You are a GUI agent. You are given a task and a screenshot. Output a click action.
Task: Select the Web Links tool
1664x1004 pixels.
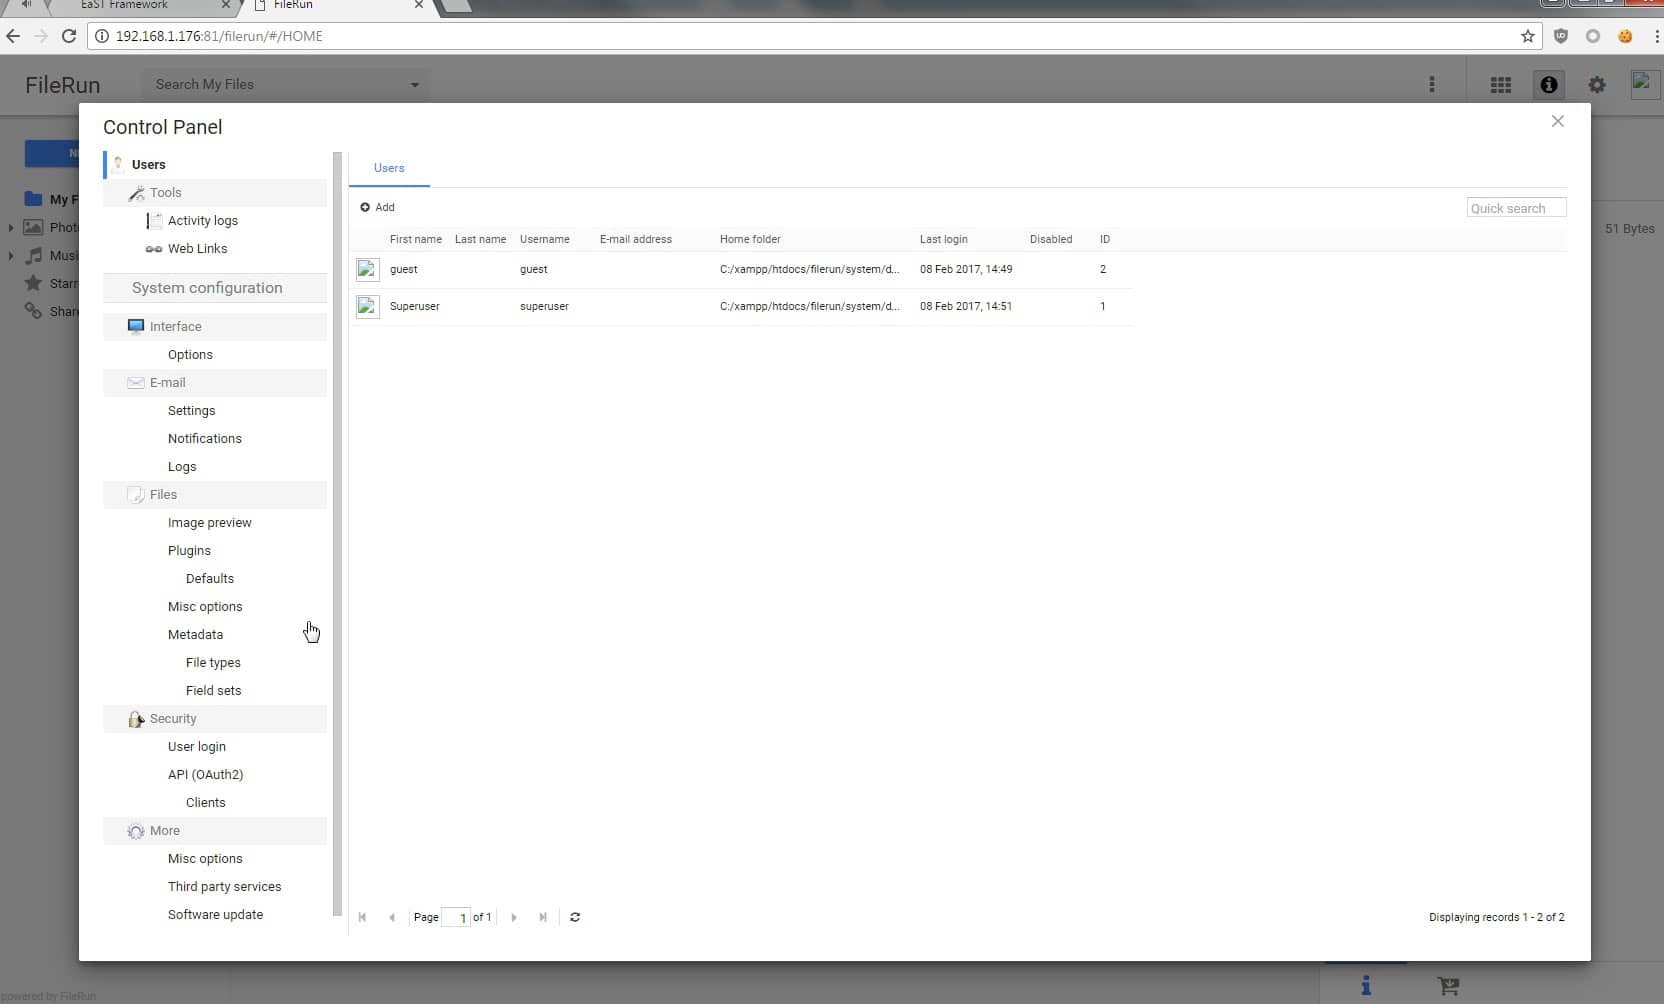coord(197,248)
